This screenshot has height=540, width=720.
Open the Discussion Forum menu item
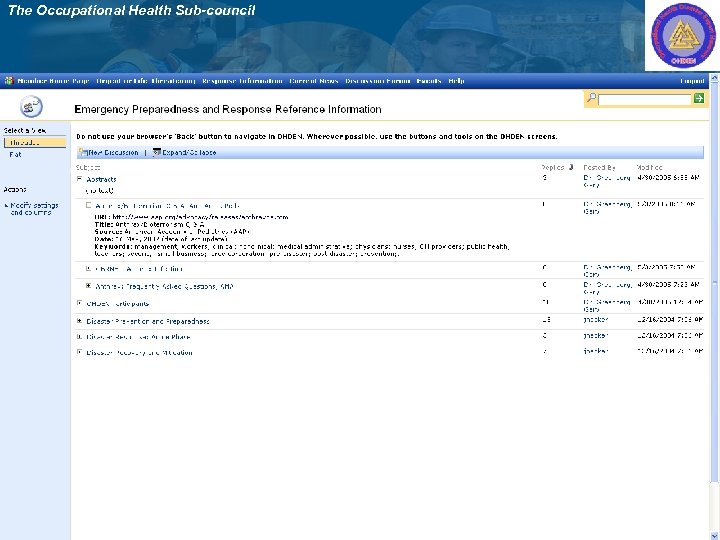point(377,81)
